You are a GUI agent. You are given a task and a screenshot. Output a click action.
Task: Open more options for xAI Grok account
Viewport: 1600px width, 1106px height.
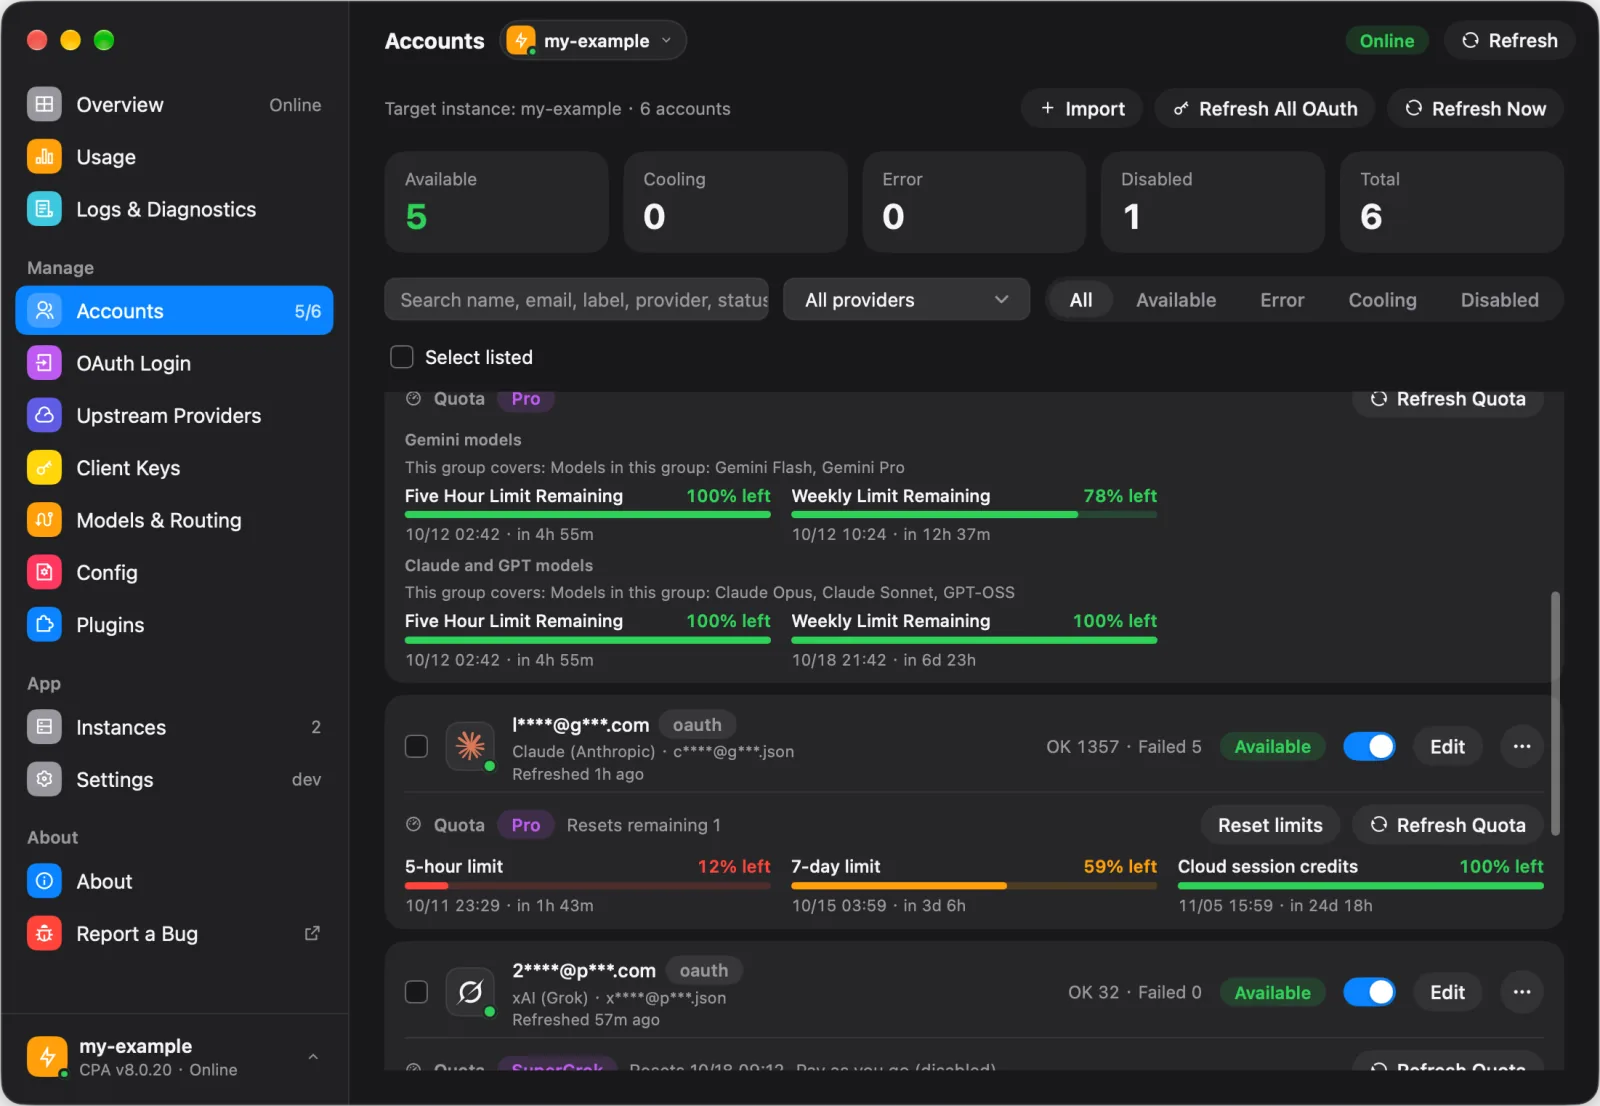[1522, 992]
